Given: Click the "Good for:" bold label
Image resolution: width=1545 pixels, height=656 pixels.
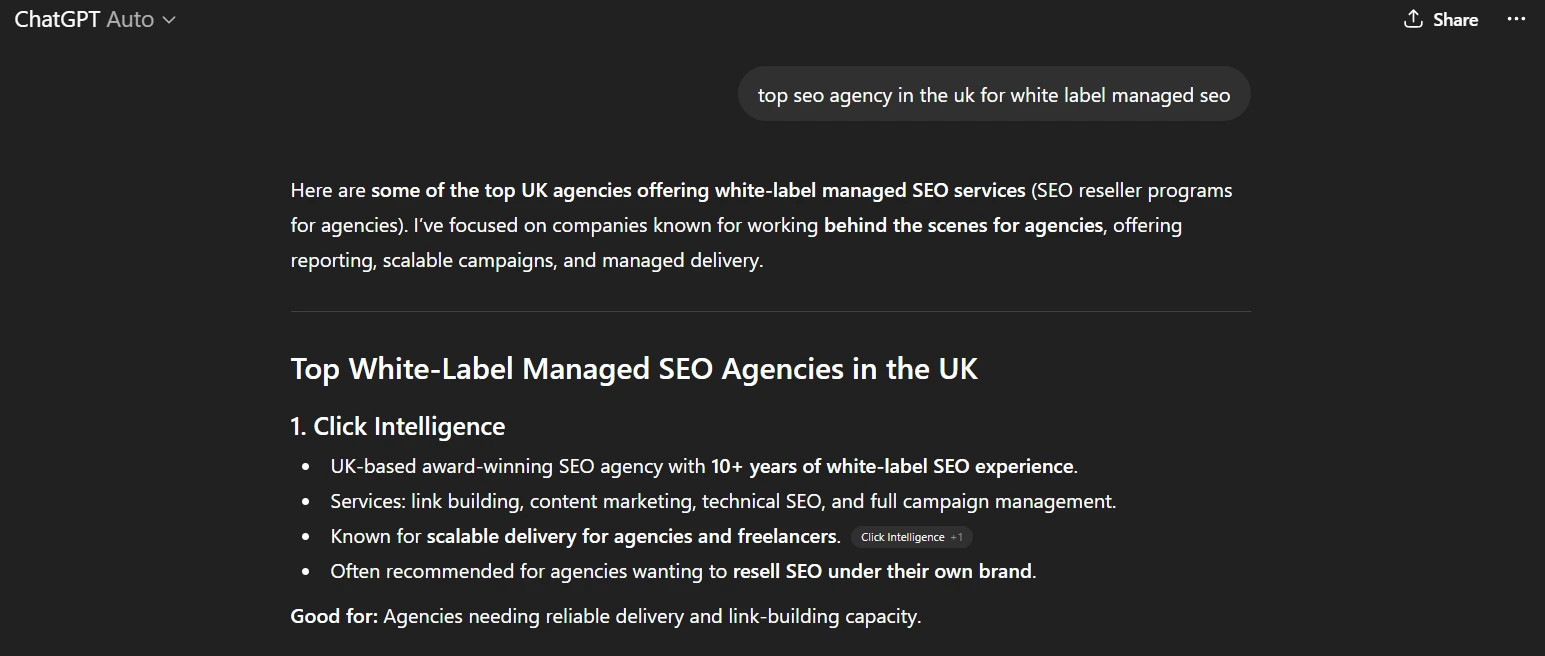Looking at the screenshot, I should pos(334,616).
